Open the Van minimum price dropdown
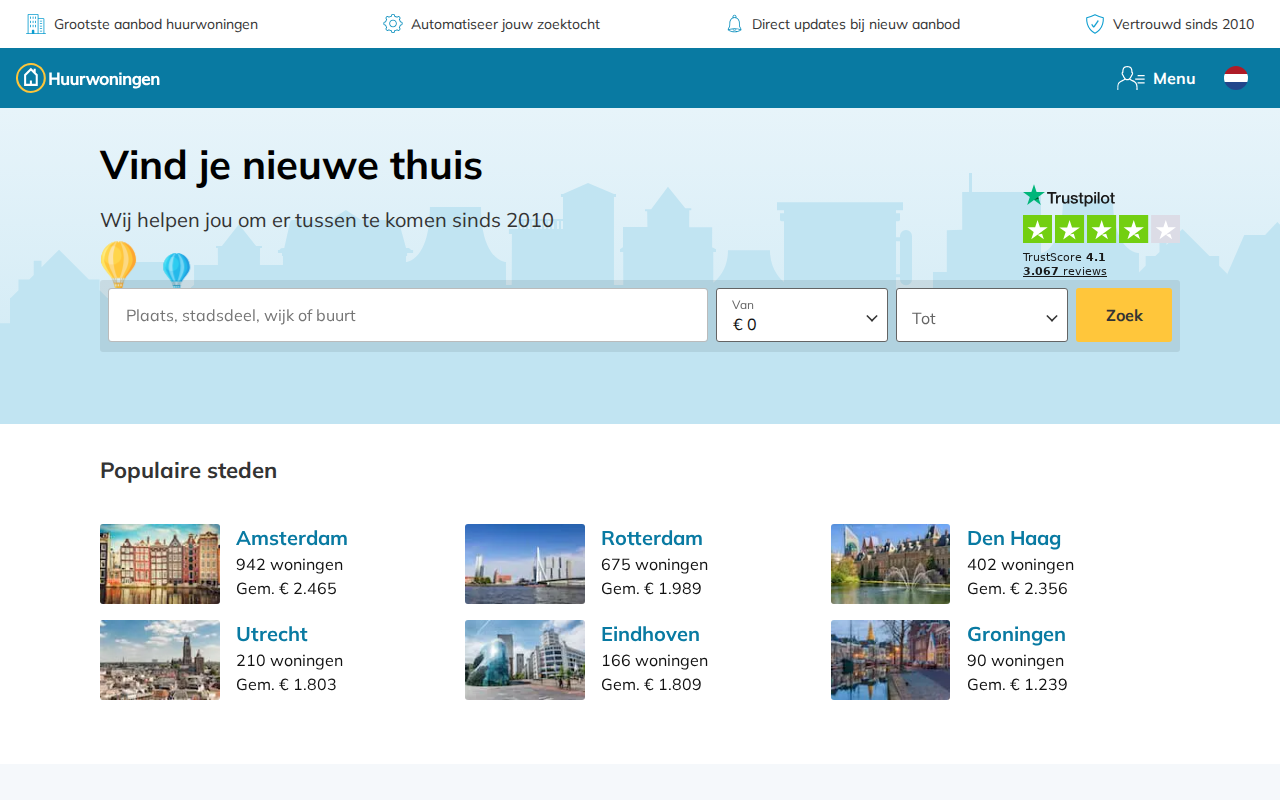Screen dimensions: 1280x800 [x=802, y=315]
